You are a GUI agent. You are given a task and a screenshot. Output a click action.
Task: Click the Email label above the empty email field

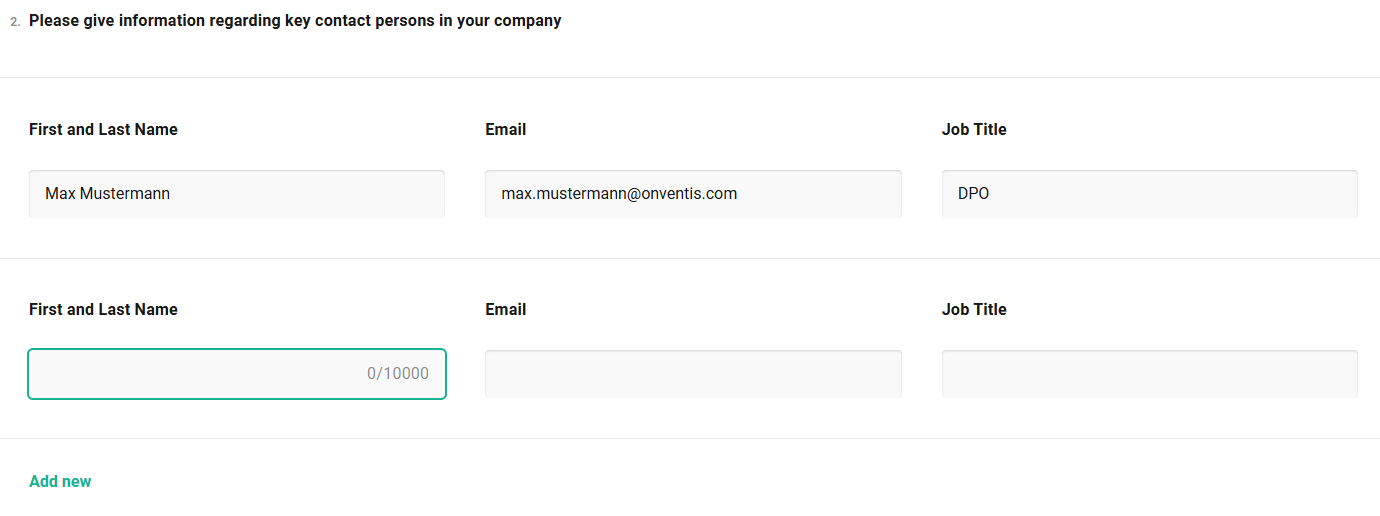click(x=505, y=309)
